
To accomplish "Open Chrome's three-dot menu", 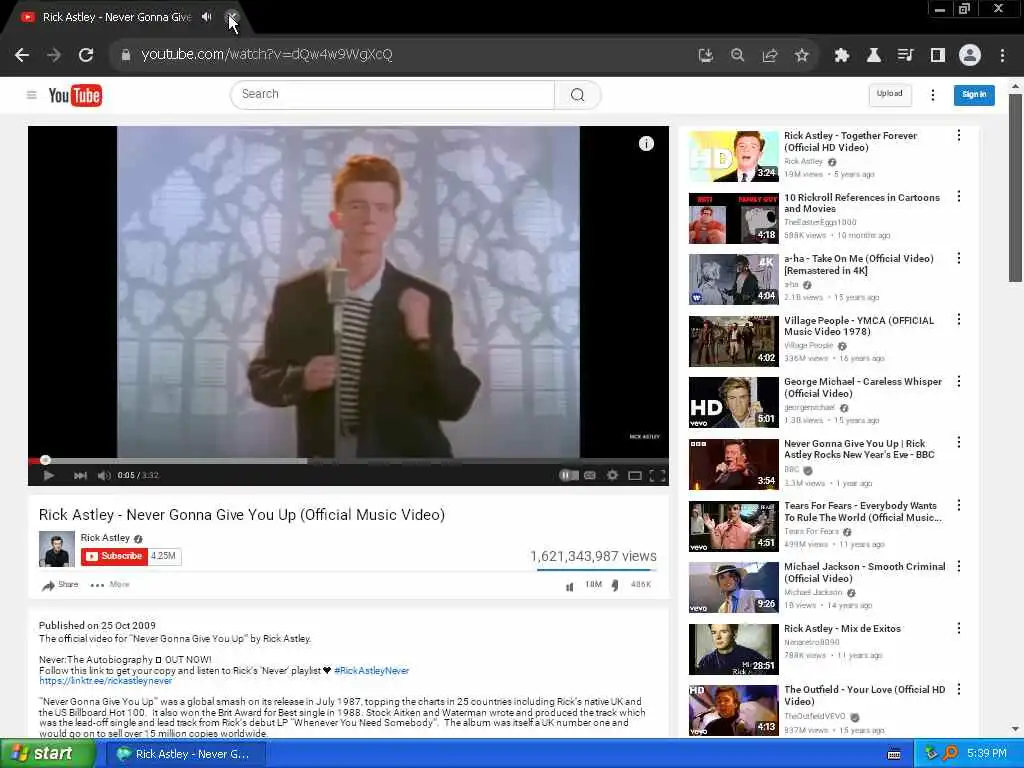I will click(1002, 55).
